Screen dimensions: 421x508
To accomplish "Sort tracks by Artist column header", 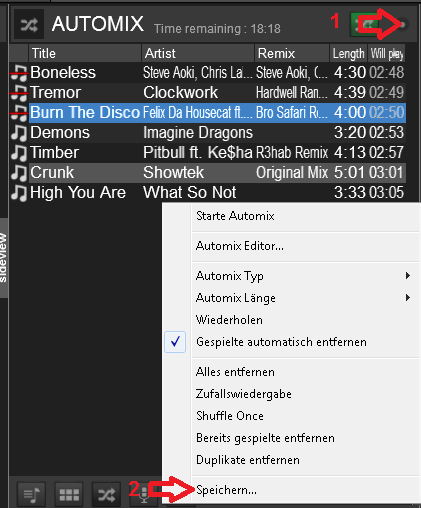I will pos(198,53).
